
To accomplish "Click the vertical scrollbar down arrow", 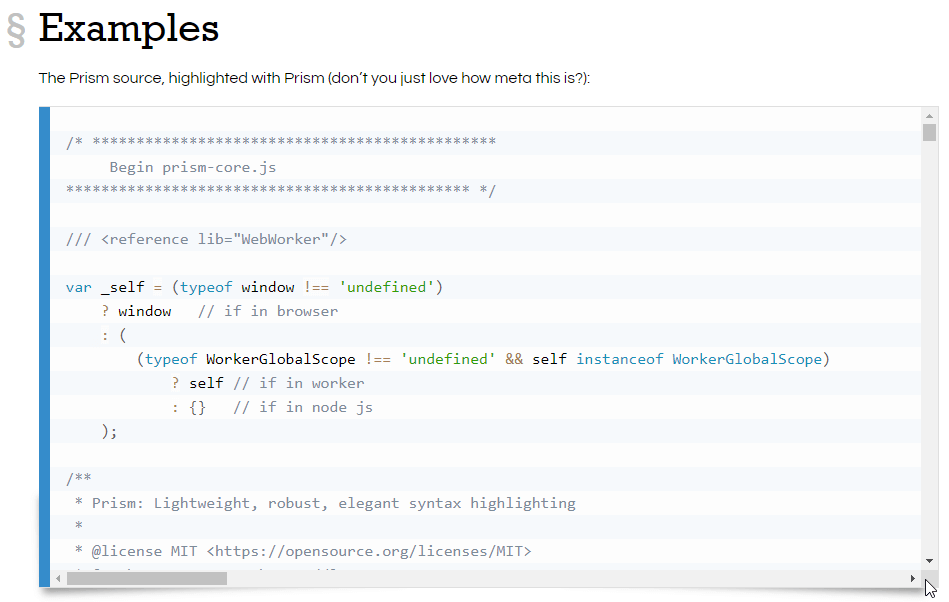I will [x=929, y=561].
